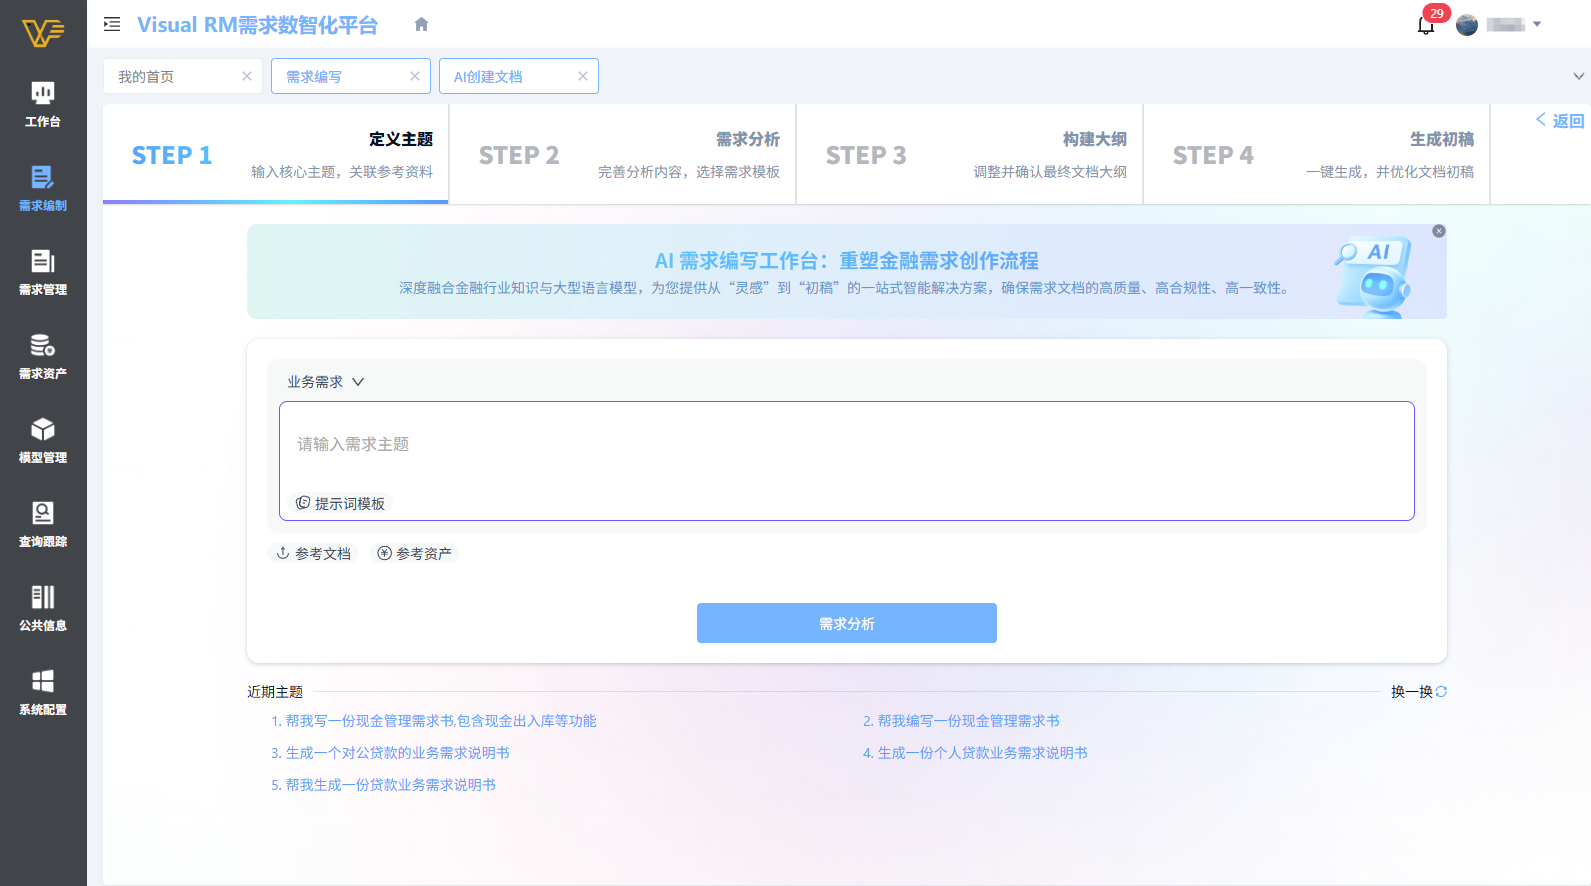
Task: Collapse the sidebar with the menu fold icon
Action: pos(112,24)
